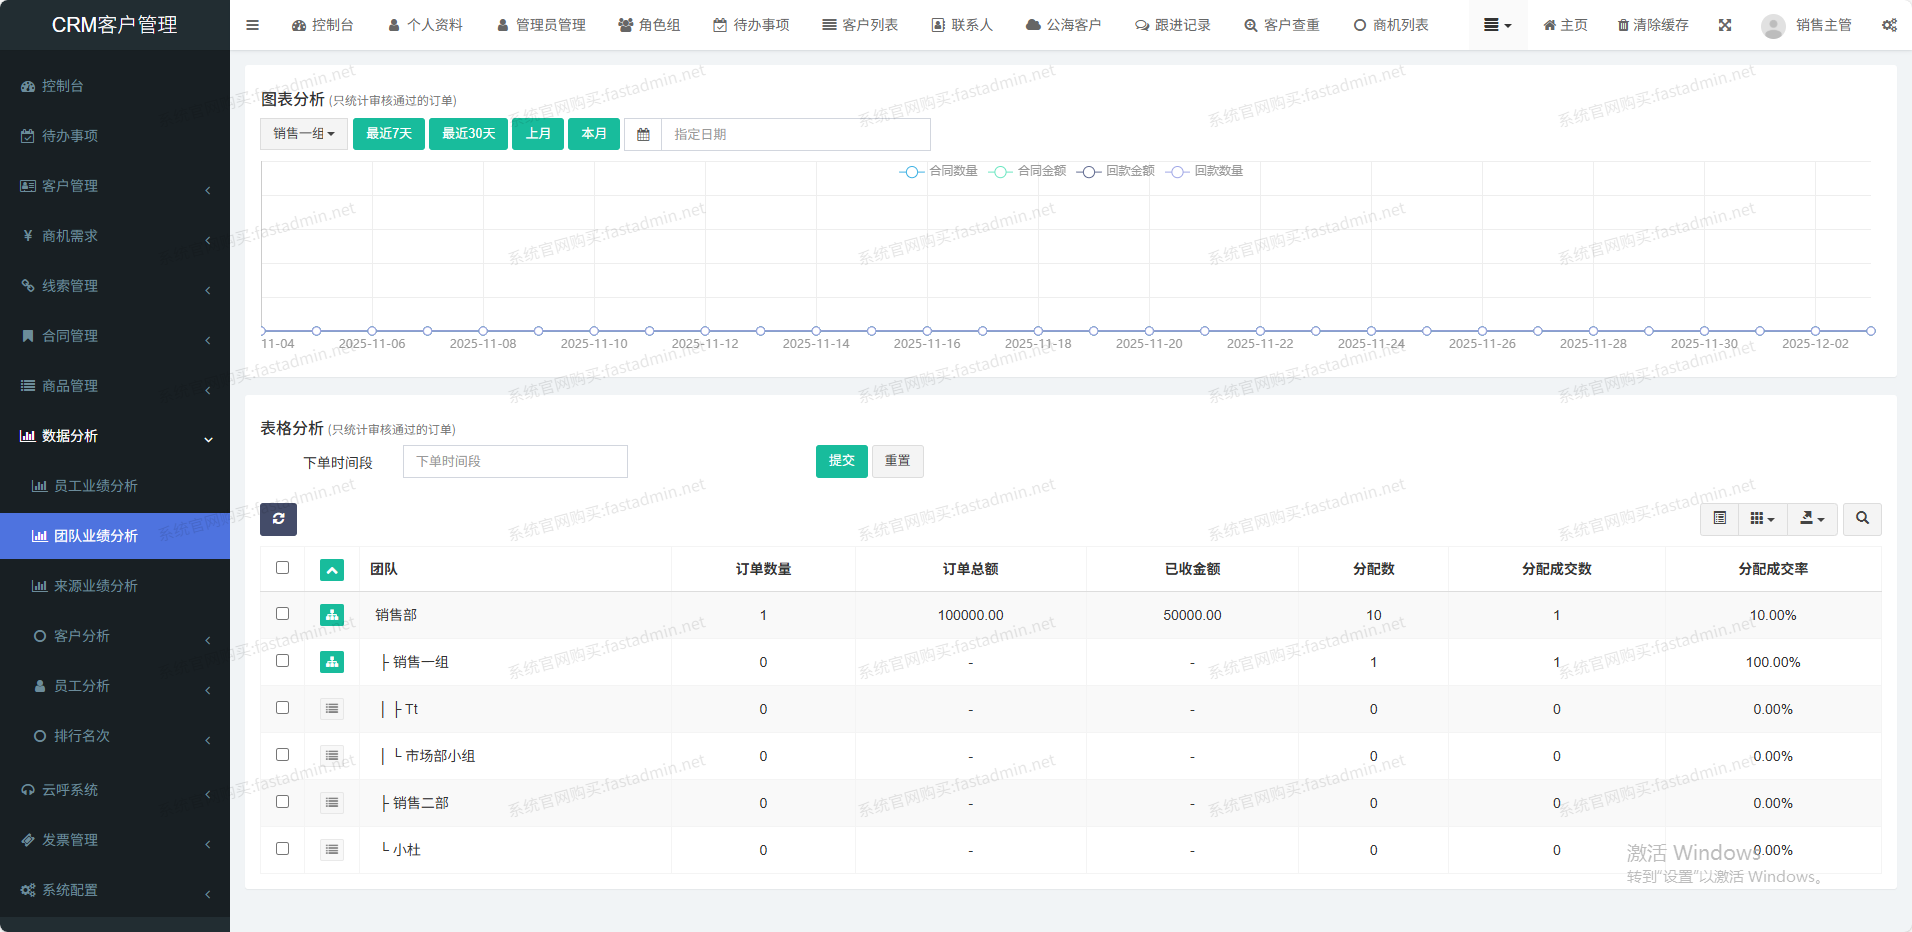
Task: Click the calendar icon beside date field
Action: 643,135
